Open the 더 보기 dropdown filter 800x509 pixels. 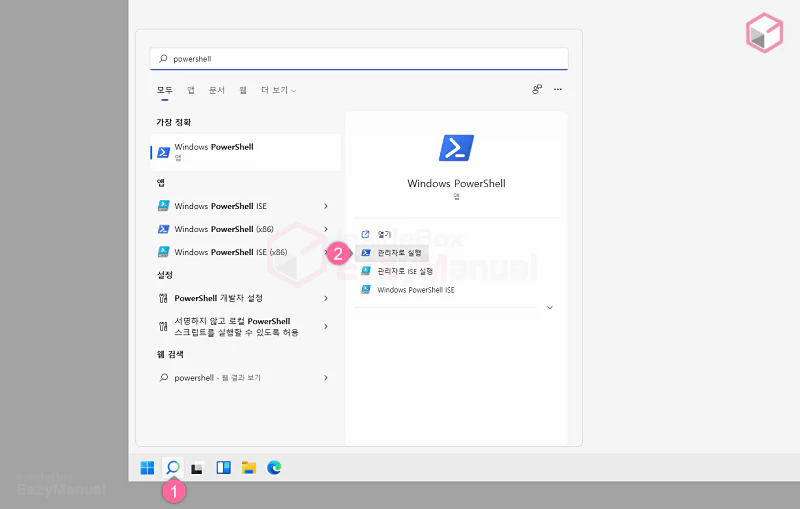click(x=278, y=90)
